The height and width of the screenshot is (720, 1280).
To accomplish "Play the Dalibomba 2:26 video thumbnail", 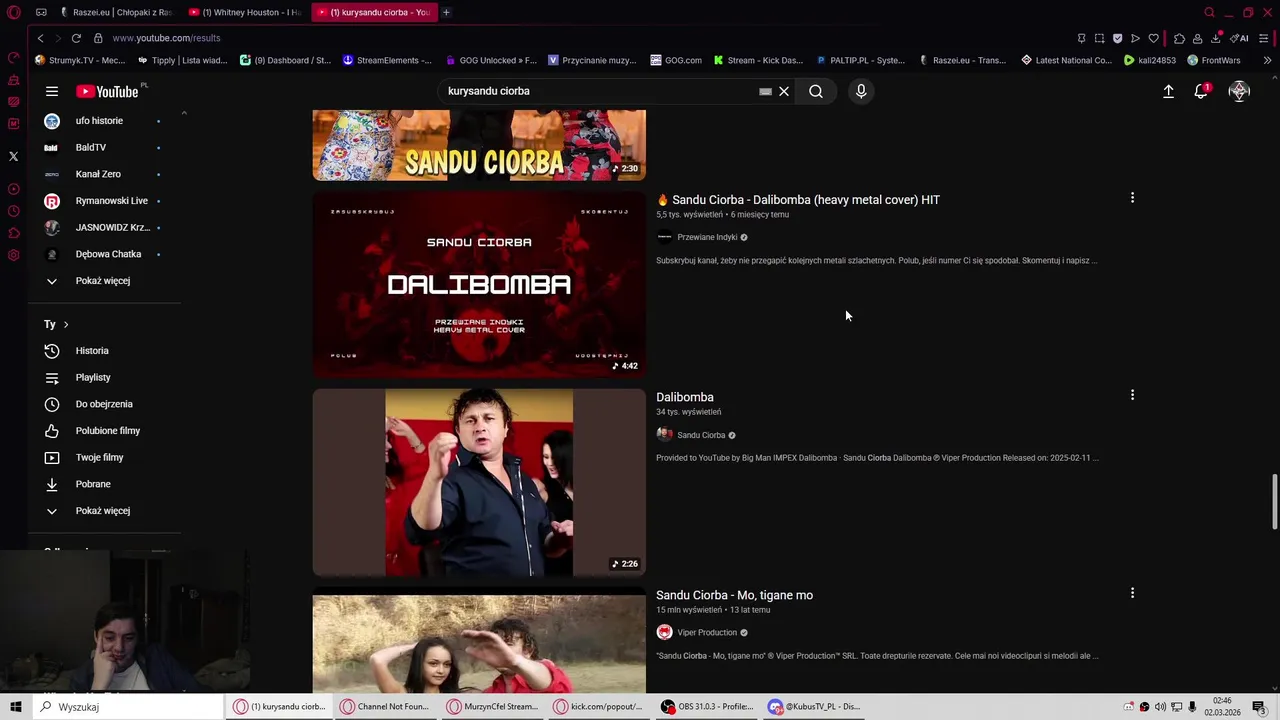I will [479, 482].
